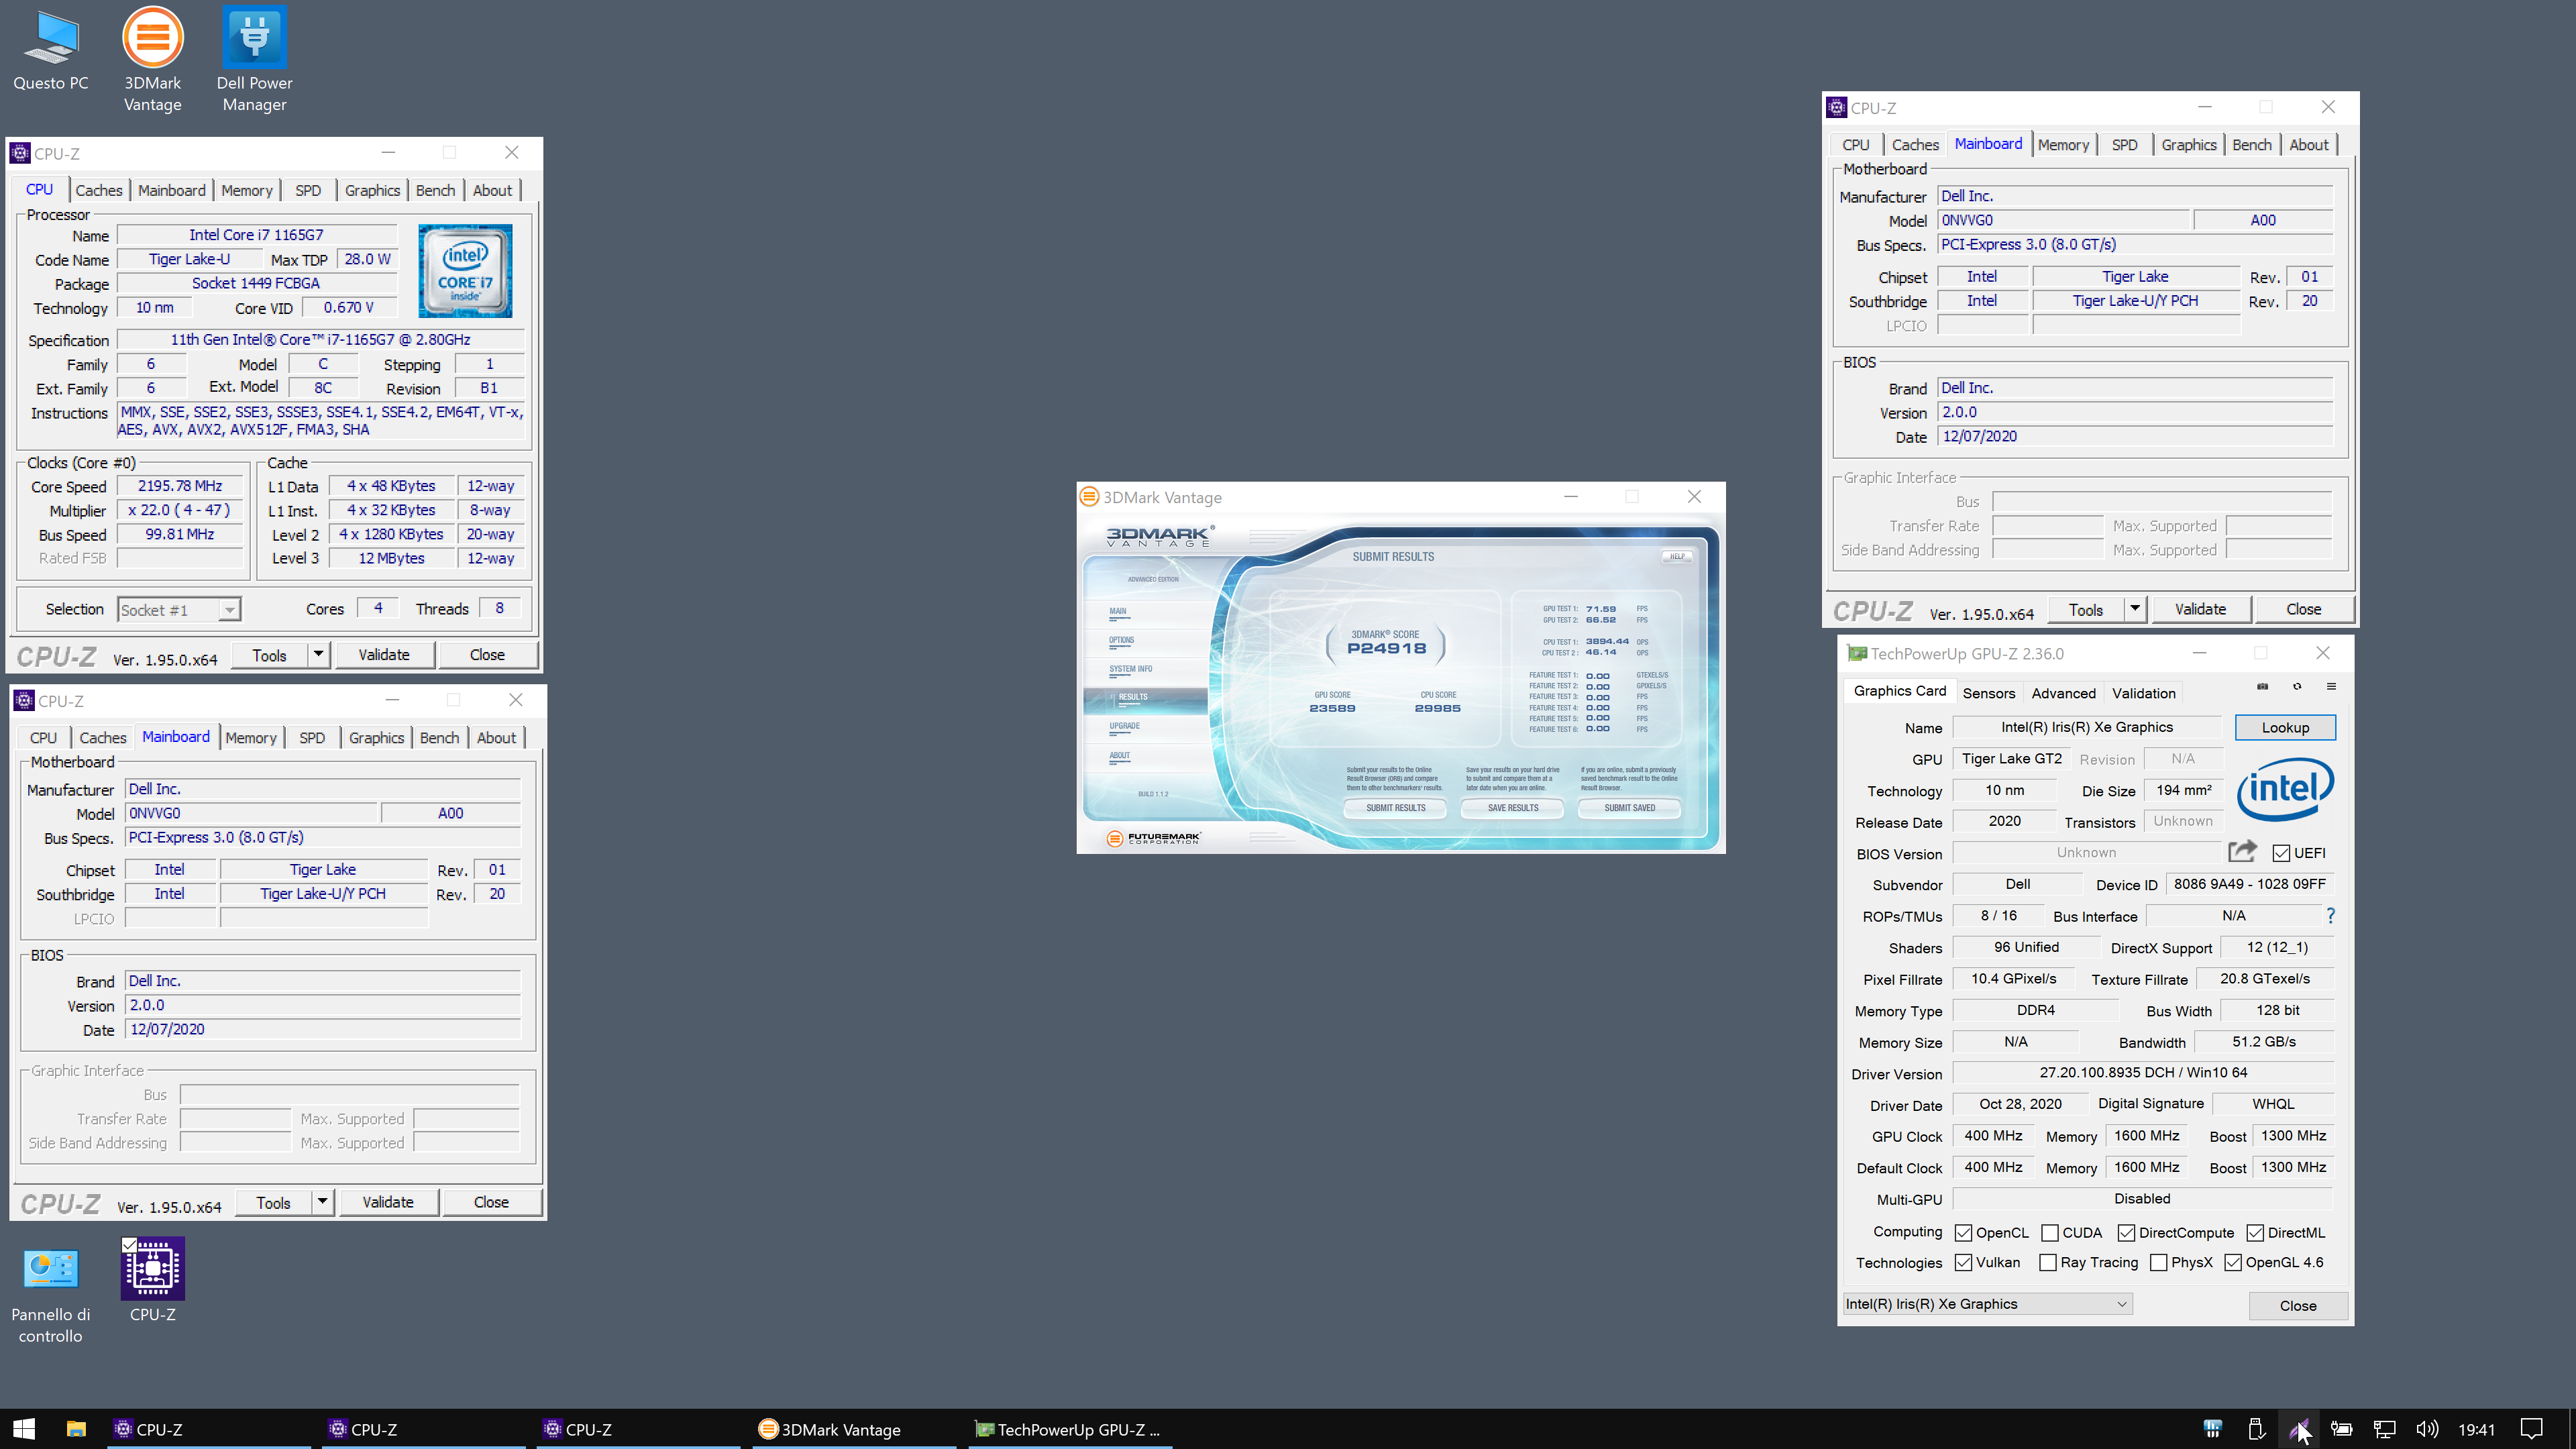Click the GPU-Z Lookup button
Viewport: 2576px width, 1449px height.
[x=2285, y=727]
